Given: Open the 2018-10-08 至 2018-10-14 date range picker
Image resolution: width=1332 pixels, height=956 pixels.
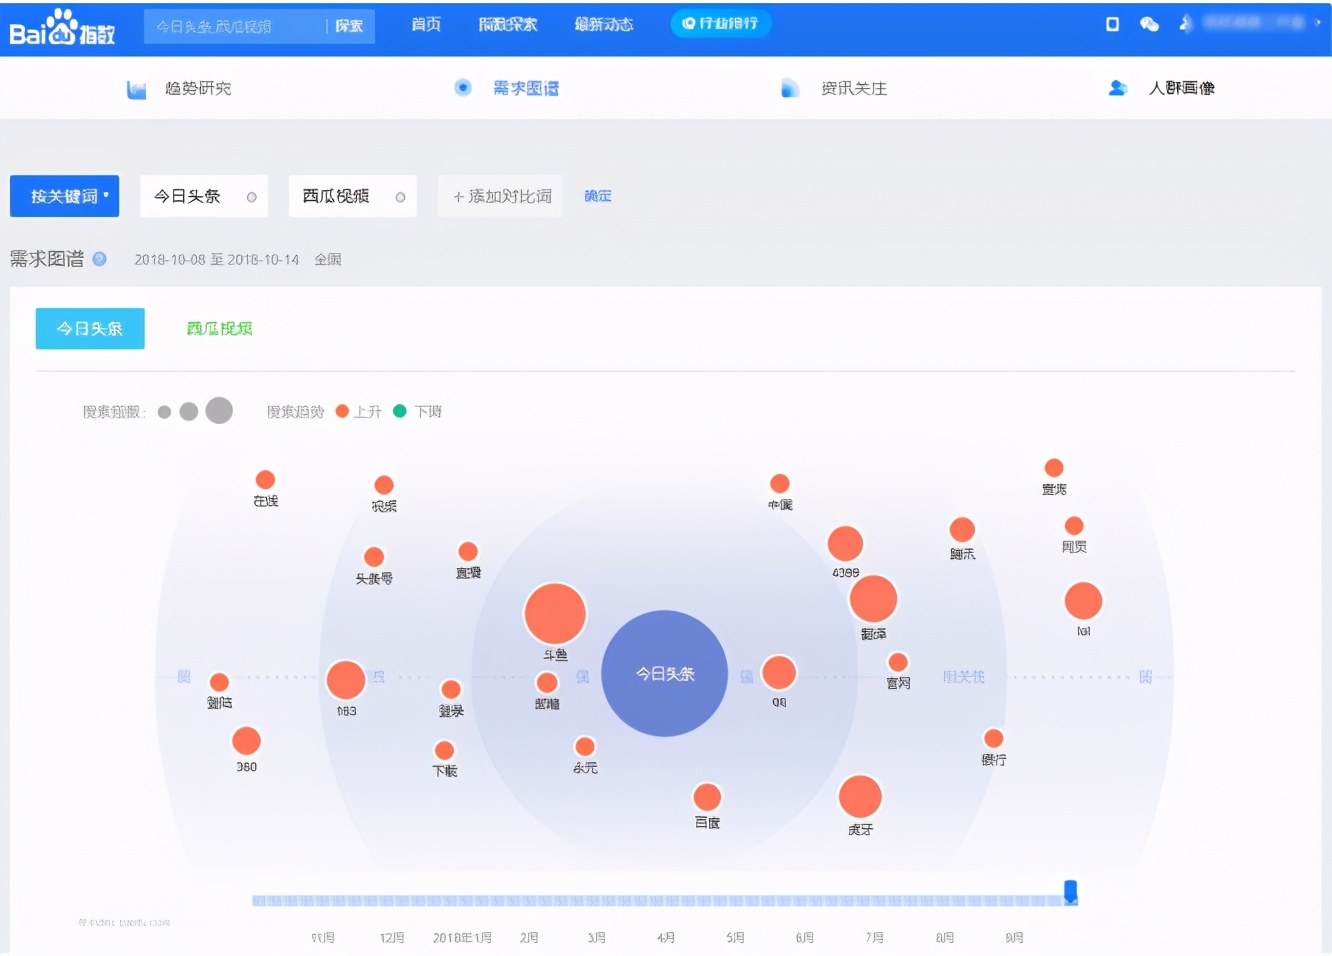Looking at the screenshot, I should [217, 260].
